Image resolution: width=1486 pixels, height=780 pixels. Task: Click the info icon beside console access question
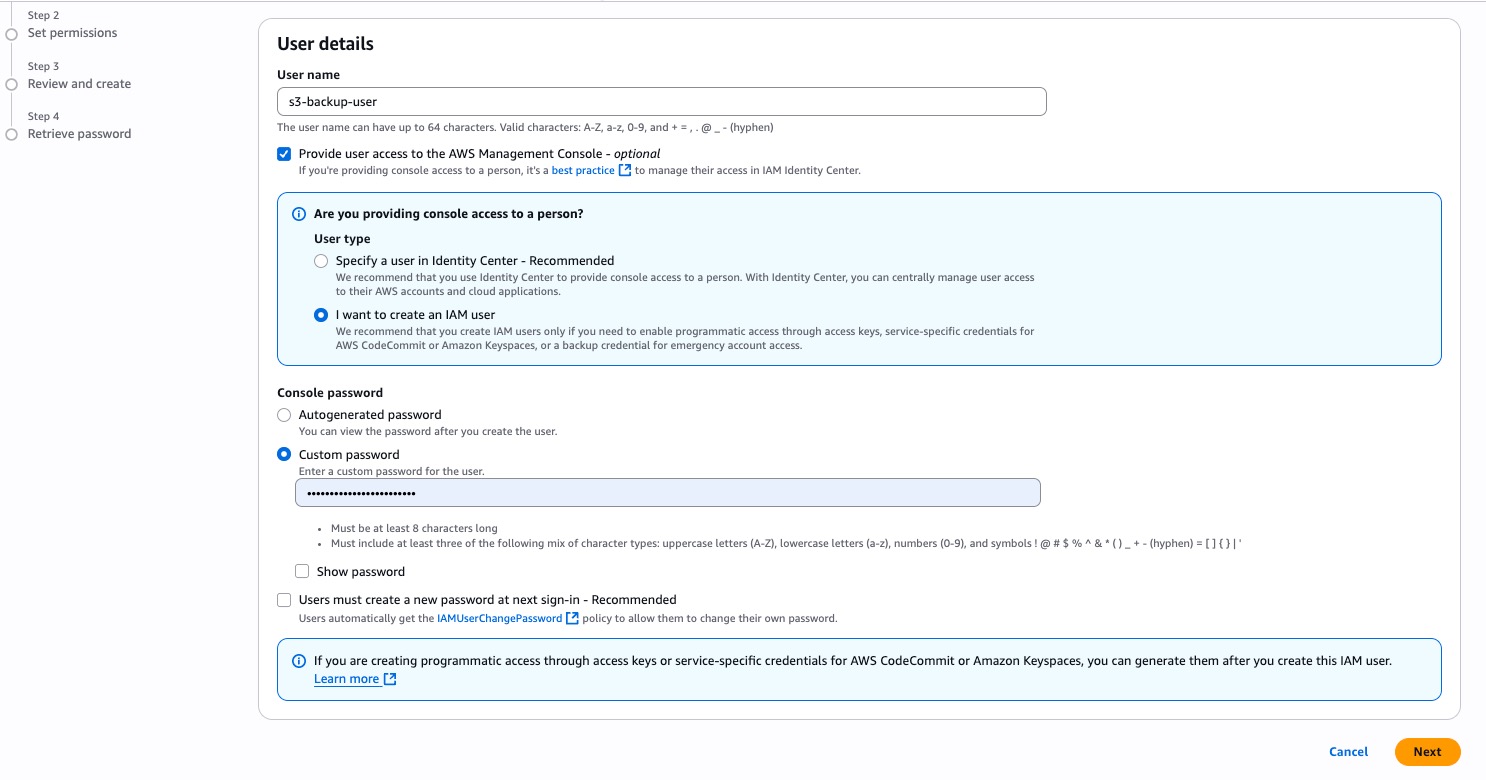pos(298,214)
